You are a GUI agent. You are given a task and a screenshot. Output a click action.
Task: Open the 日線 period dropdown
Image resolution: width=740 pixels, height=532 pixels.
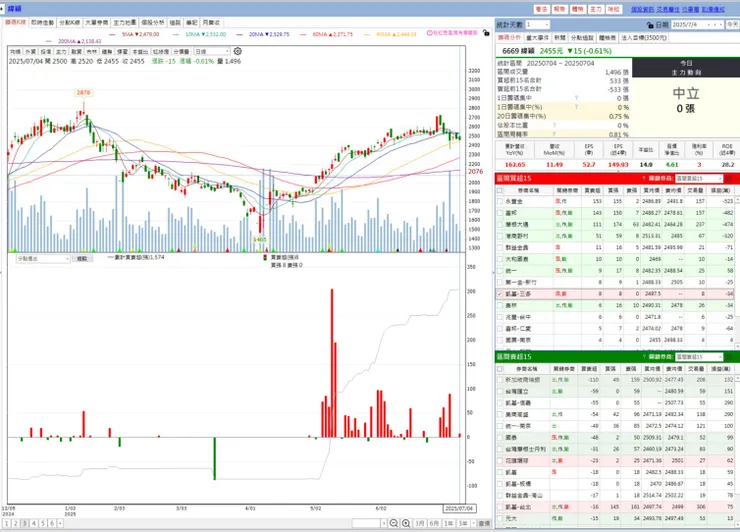click(x=212, y=51)
